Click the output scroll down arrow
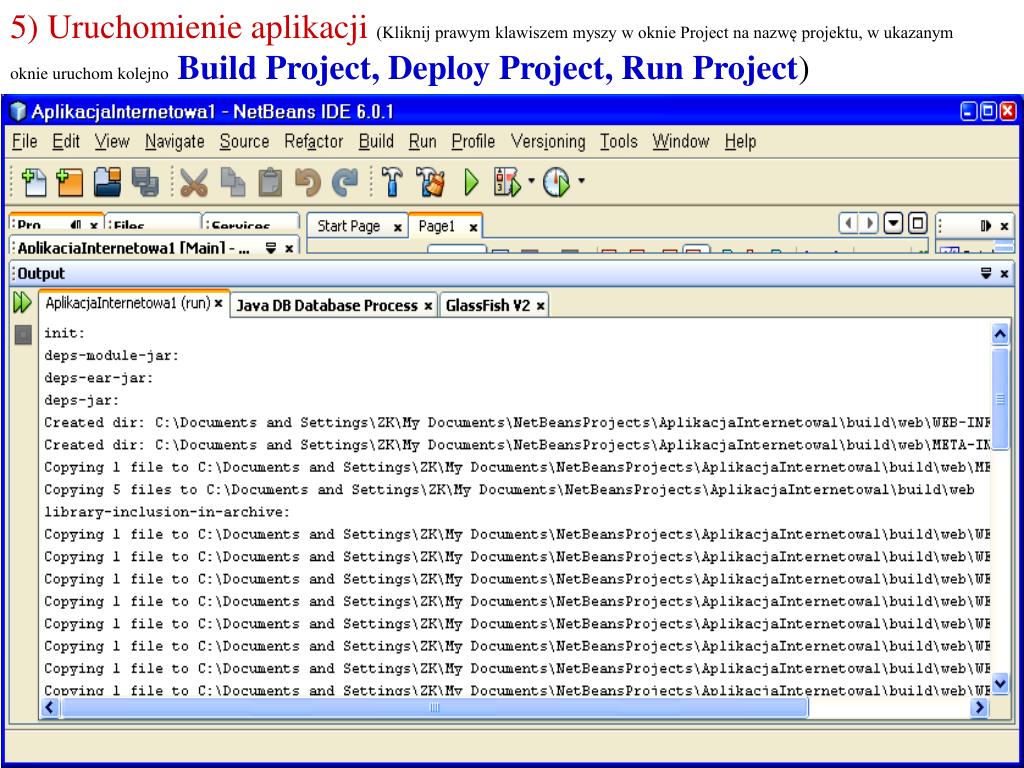This screenshot has width=1024, height=768. (1000, 684)
